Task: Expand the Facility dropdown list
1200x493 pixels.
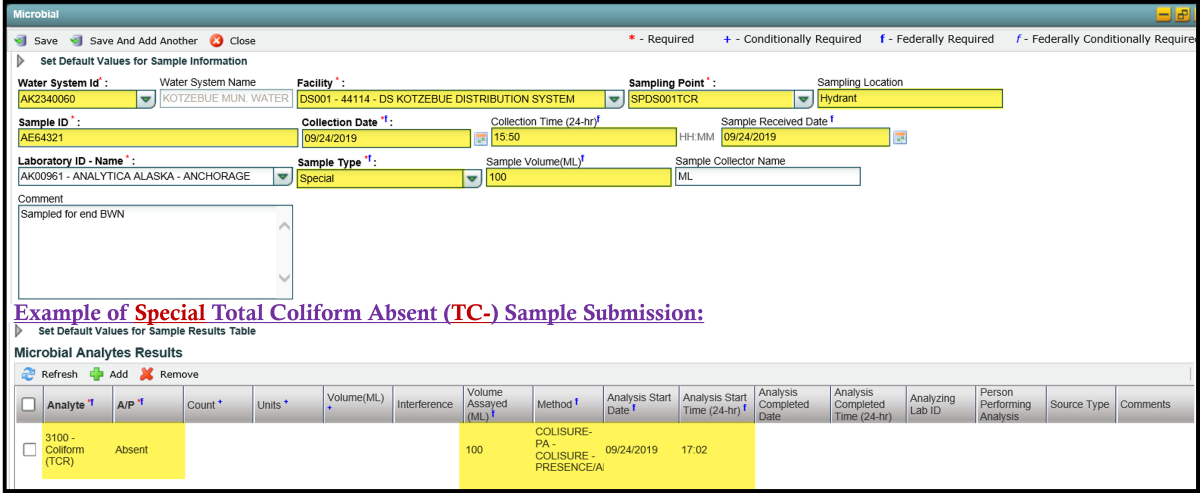Action: tap(614, 99)
